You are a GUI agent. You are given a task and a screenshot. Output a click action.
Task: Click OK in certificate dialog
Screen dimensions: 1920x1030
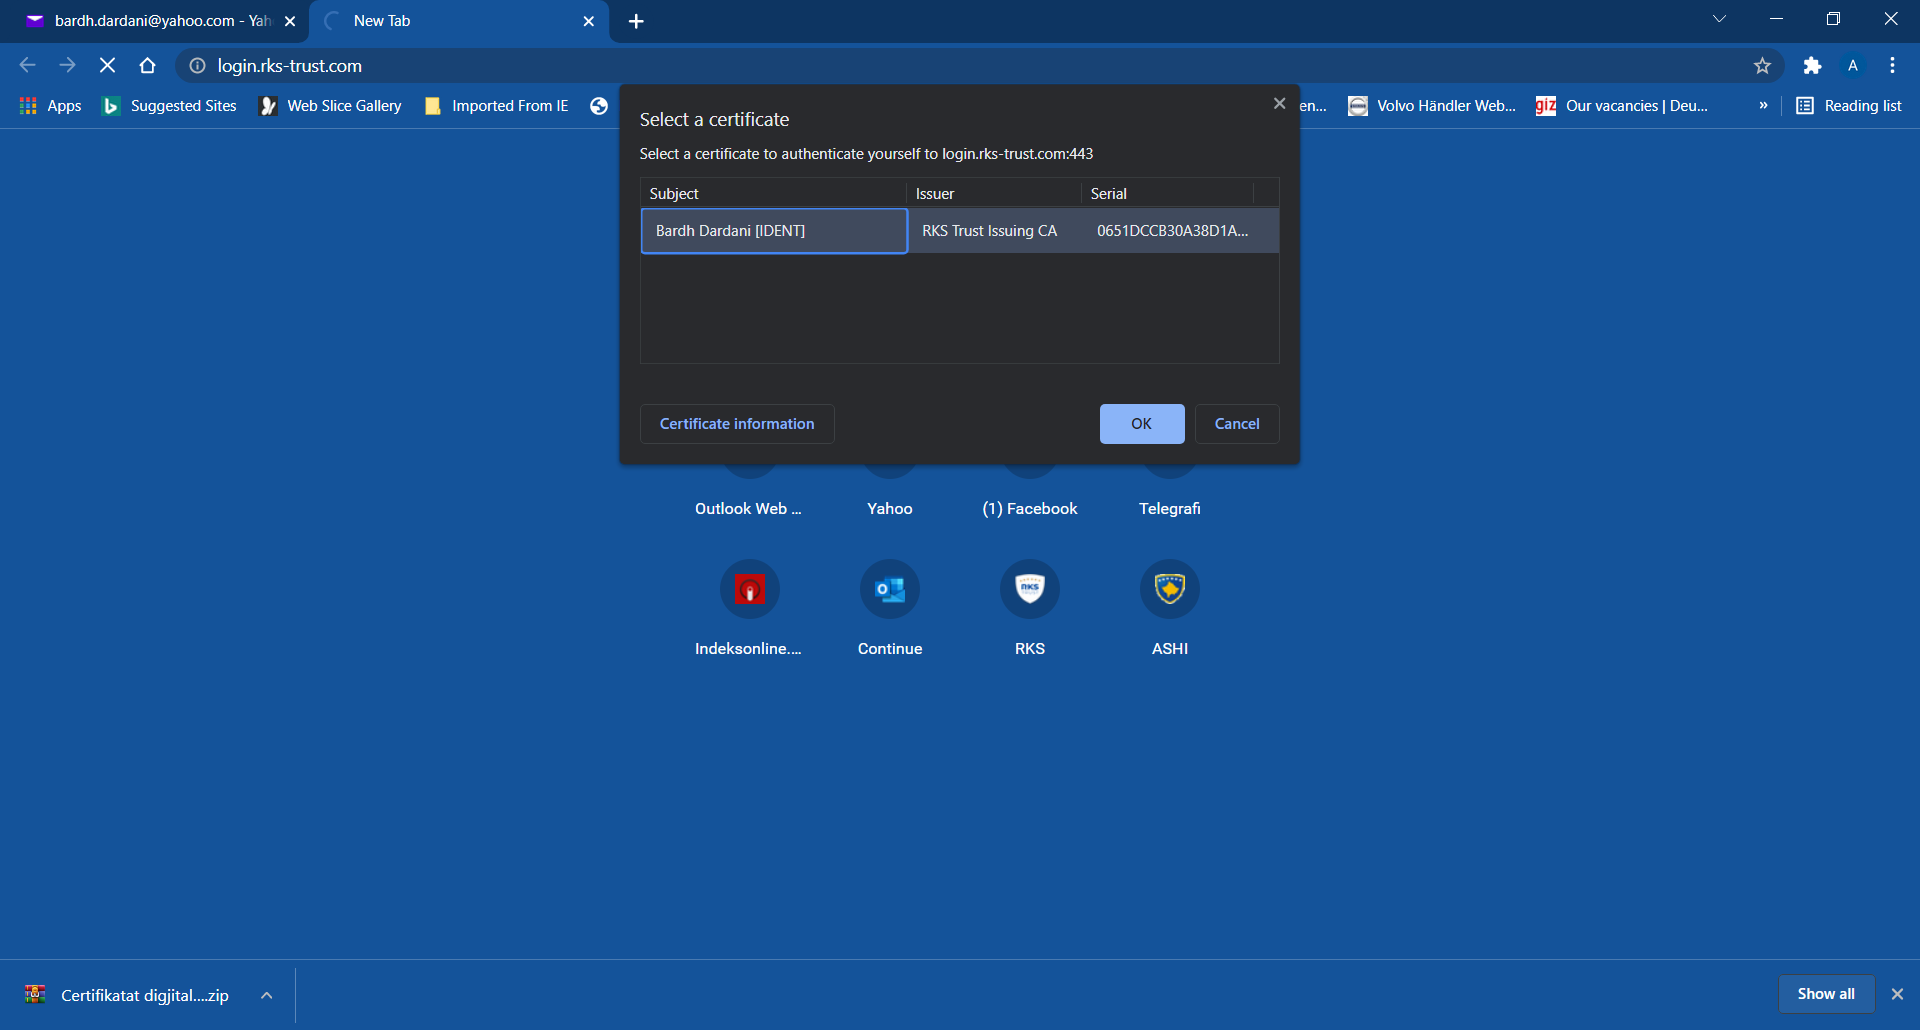pos(1142,424)
